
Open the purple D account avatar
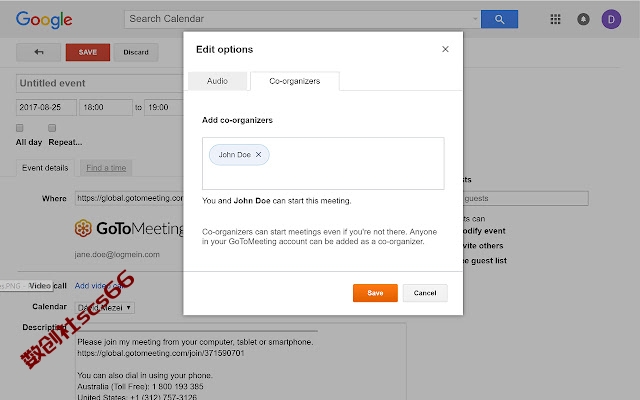point(611,19)
